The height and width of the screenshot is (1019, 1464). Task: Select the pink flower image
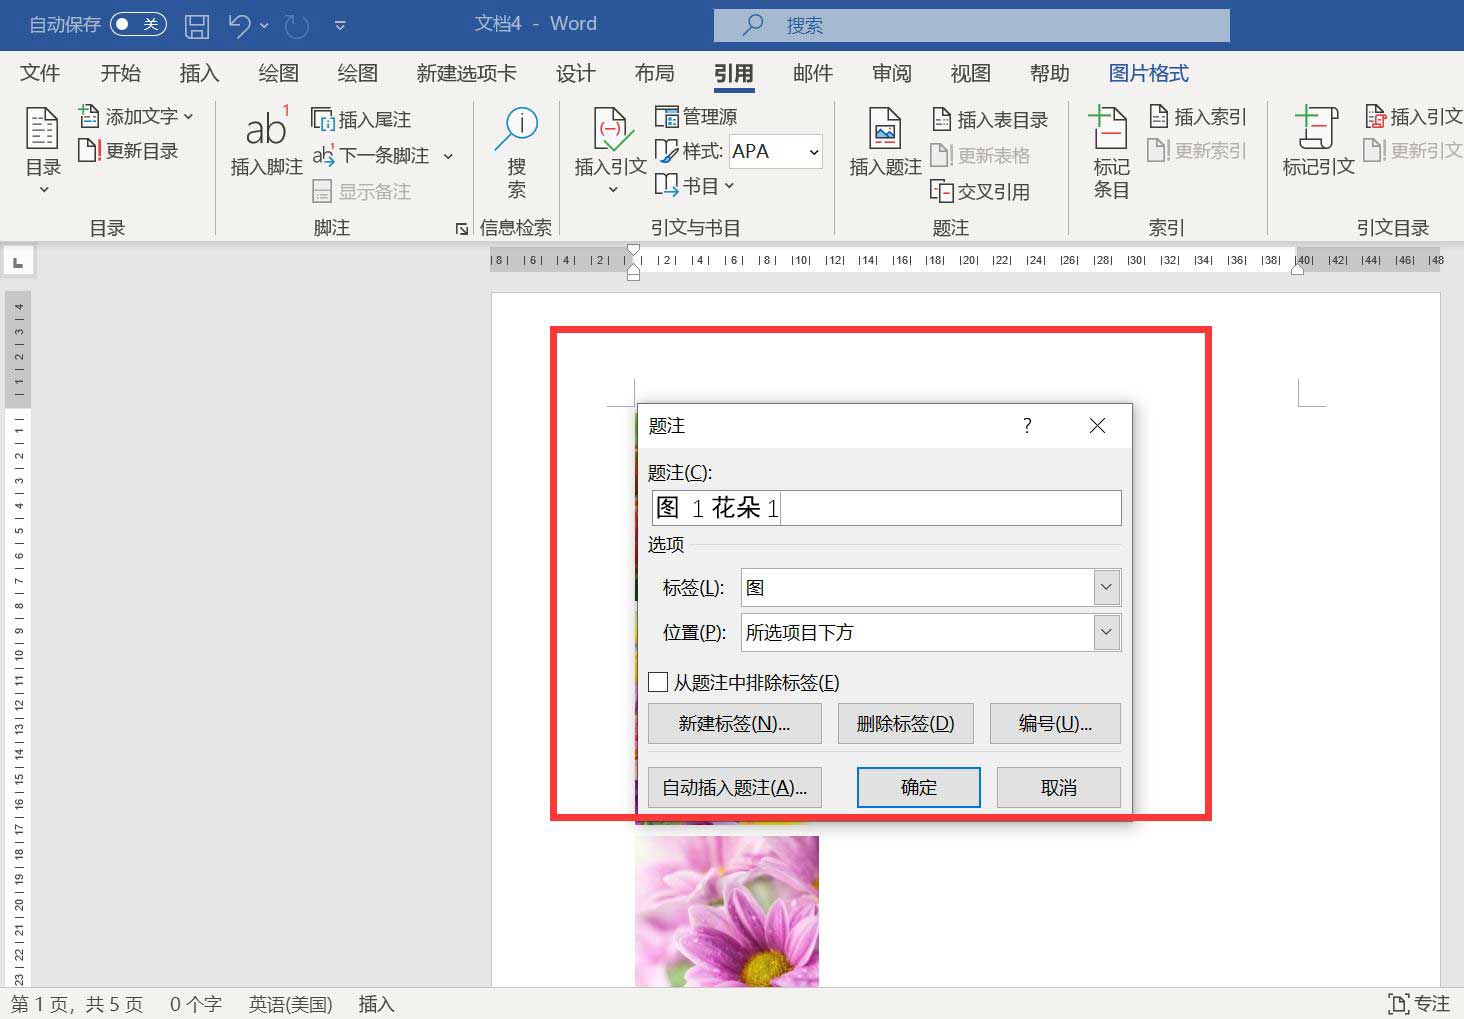(x=727, y=911)
